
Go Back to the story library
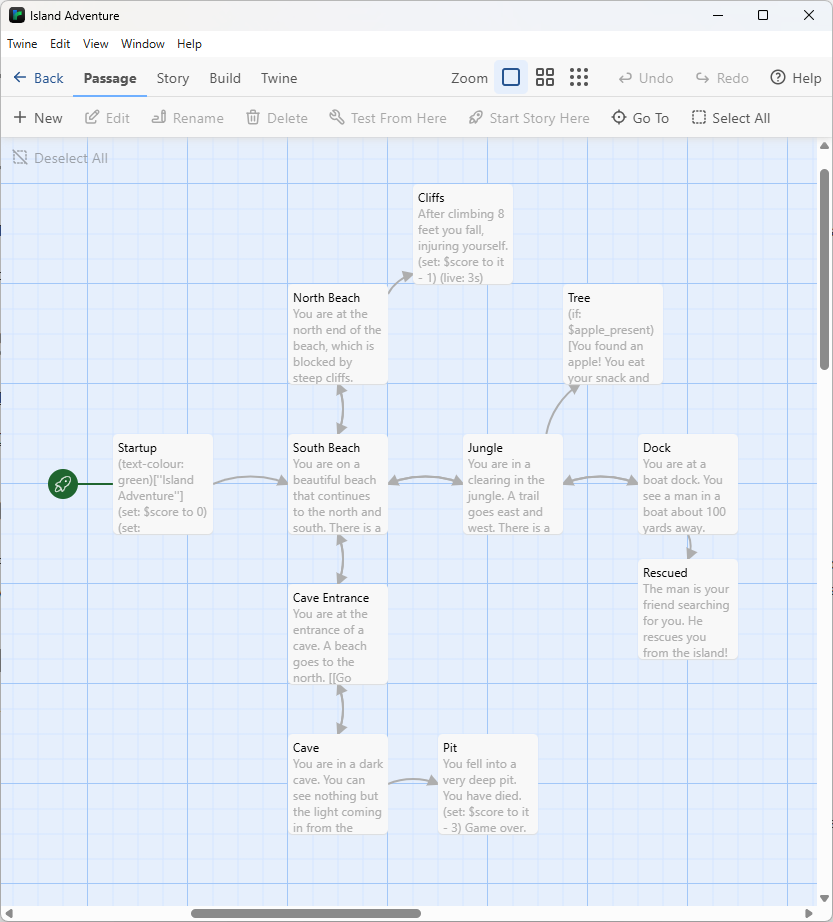(x=38, y=78)
